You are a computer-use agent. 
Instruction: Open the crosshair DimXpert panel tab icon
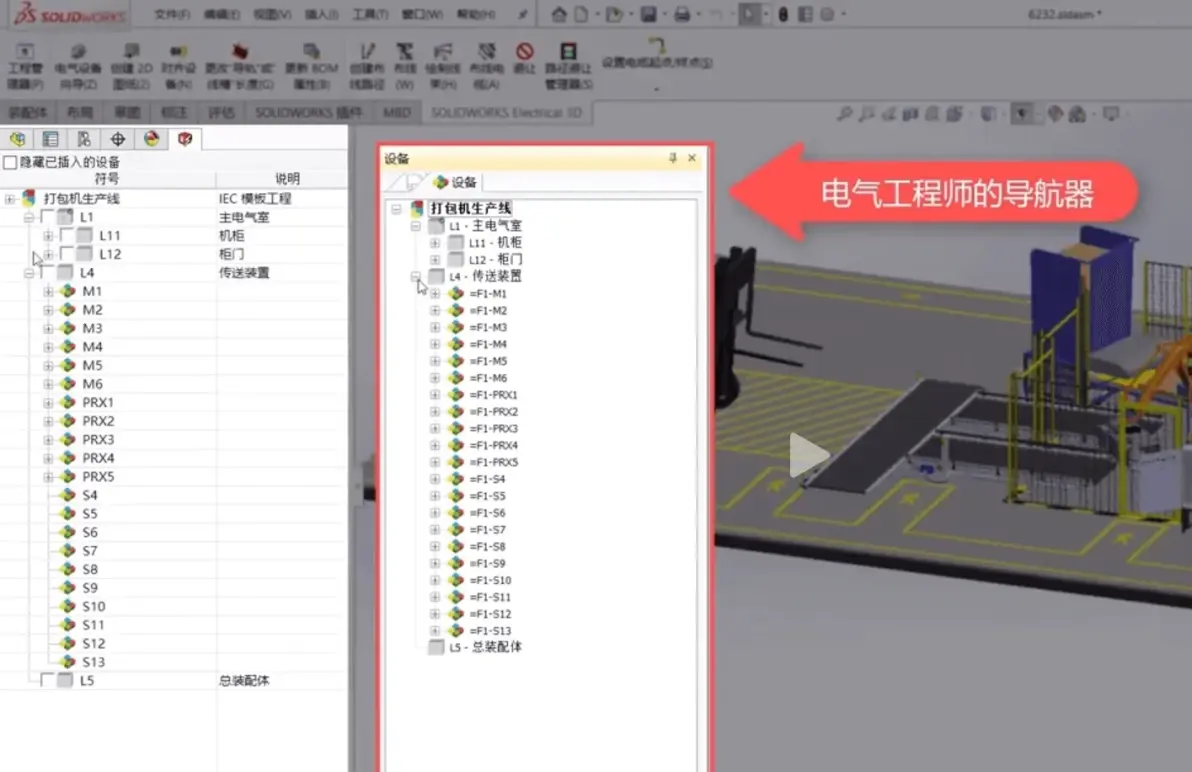(x=117, y=139)
